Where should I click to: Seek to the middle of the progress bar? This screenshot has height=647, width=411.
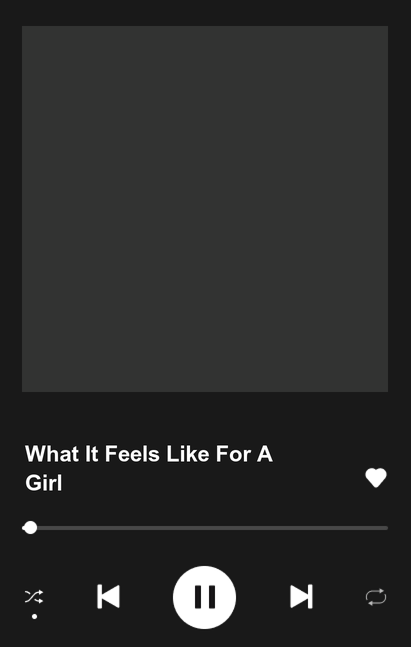pyautogui.click(x=205, y=528)
